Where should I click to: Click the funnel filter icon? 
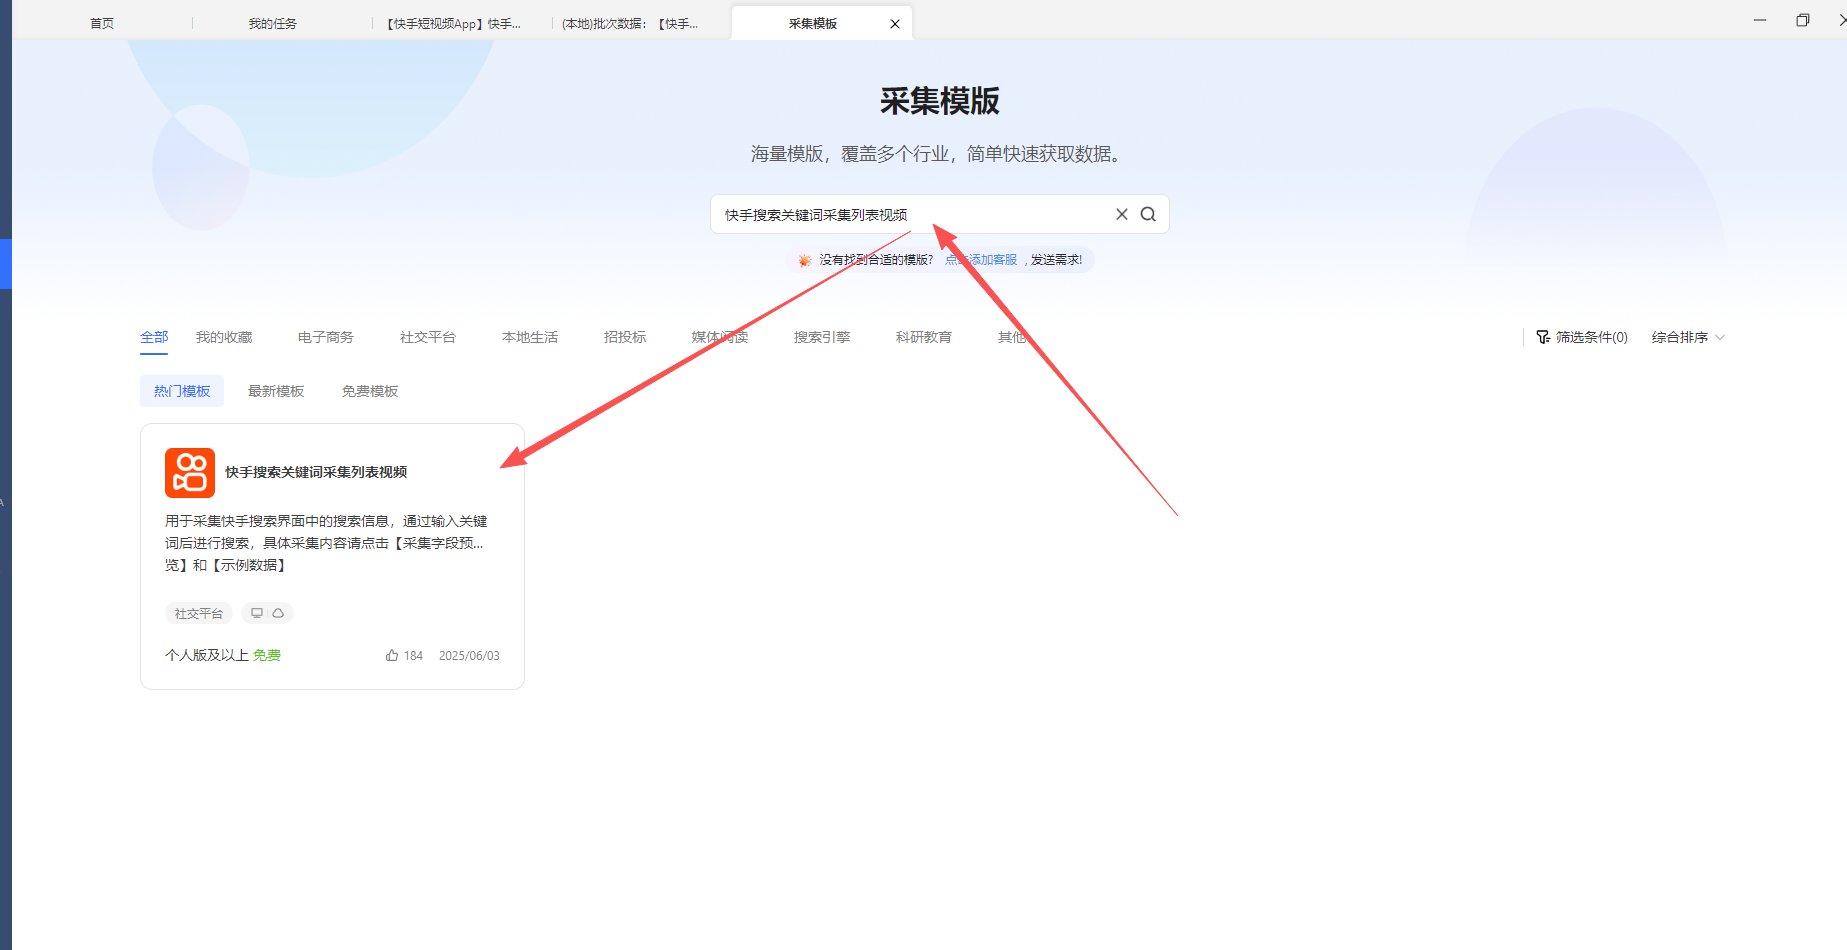point(1543,337)
